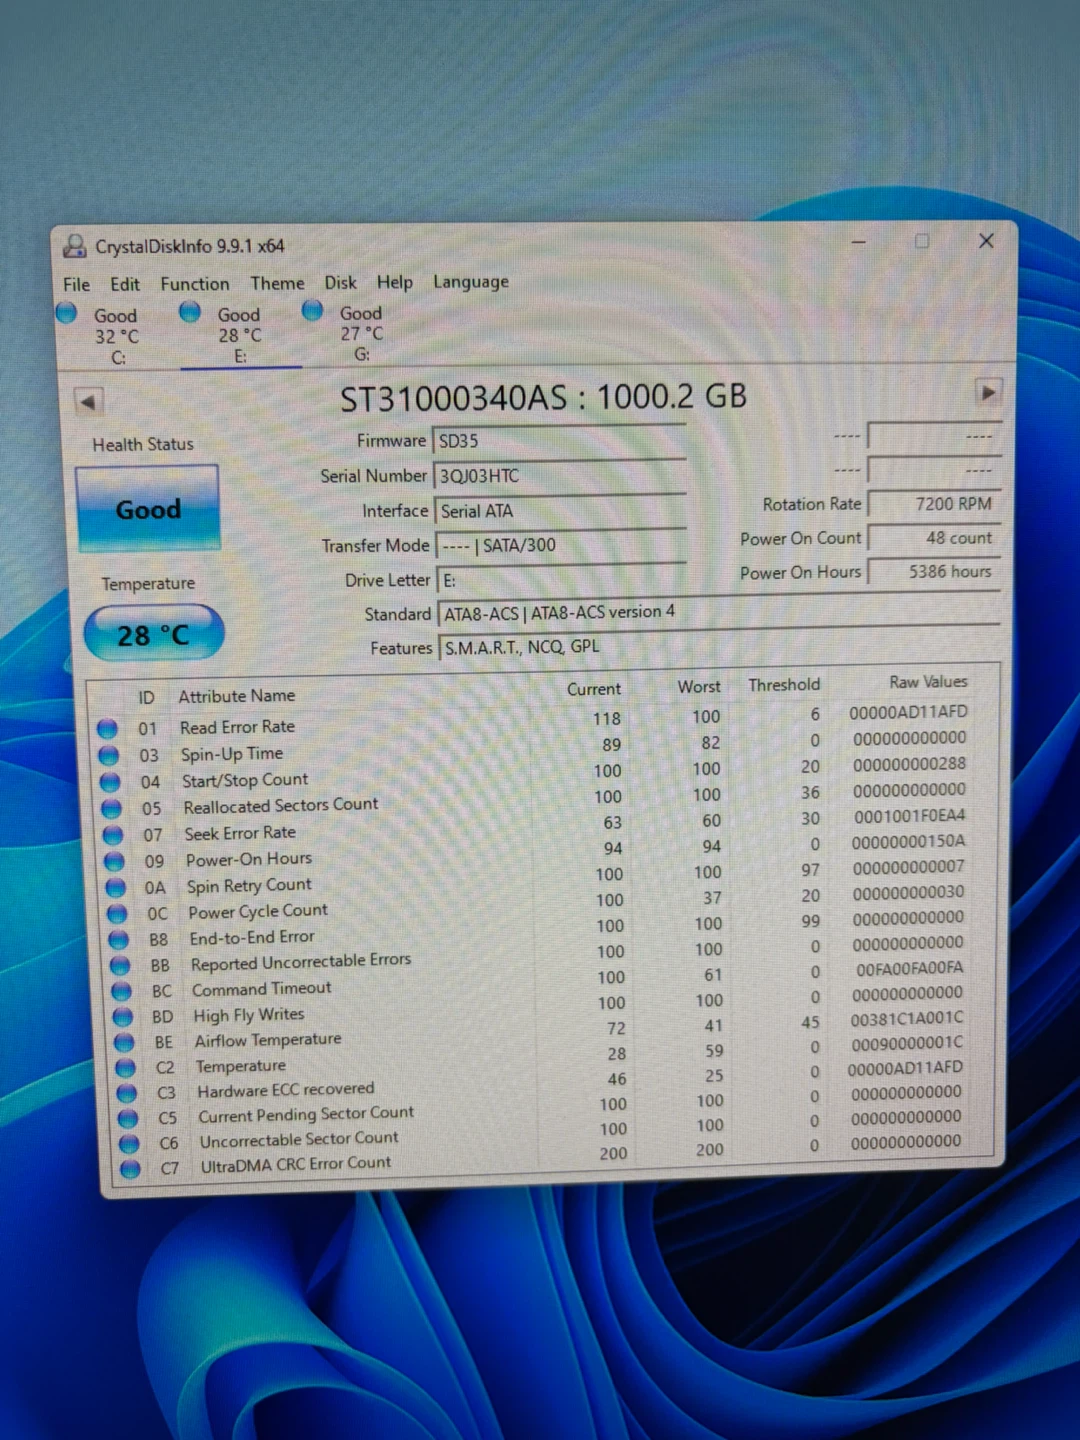
Task: Select the Reallocated Sectors Count row text
Action: click(281, 805)
